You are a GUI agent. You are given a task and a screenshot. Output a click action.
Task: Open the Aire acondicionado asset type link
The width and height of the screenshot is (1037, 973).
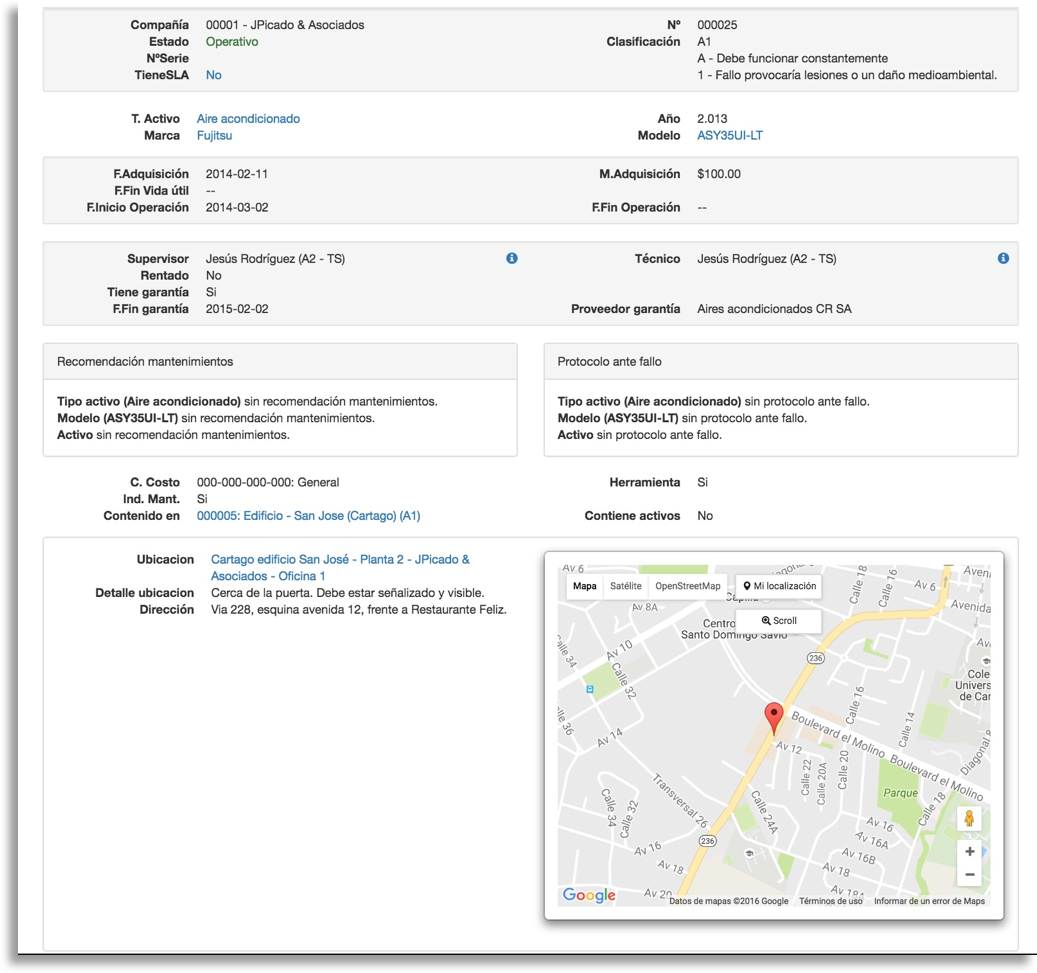[x=248, y=118]
